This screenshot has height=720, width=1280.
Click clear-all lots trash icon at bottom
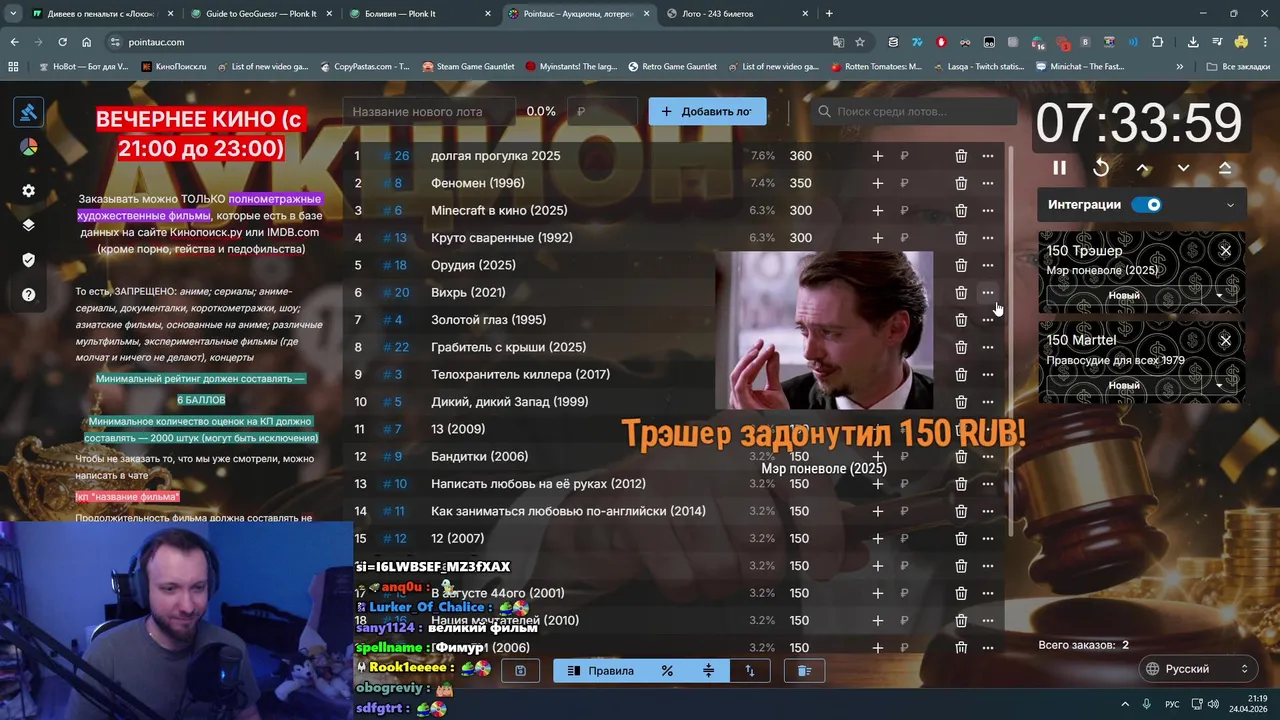(x=803, y=671)
